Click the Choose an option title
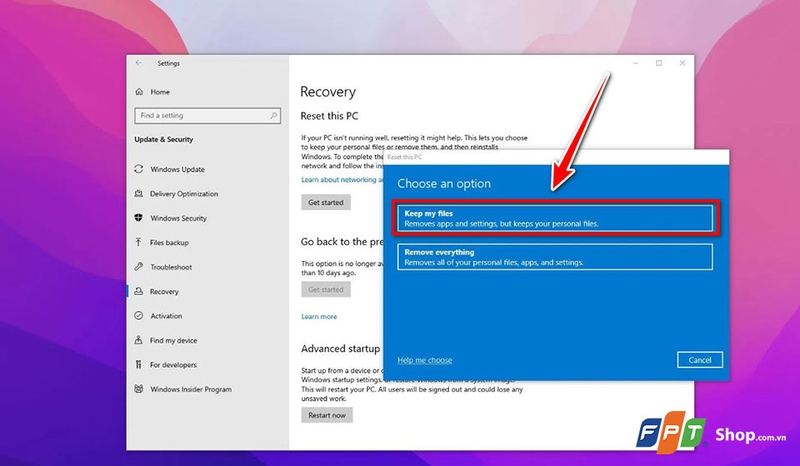Viewport: 800px width, 466px height. pyautogui.click(x=444, y=184)
